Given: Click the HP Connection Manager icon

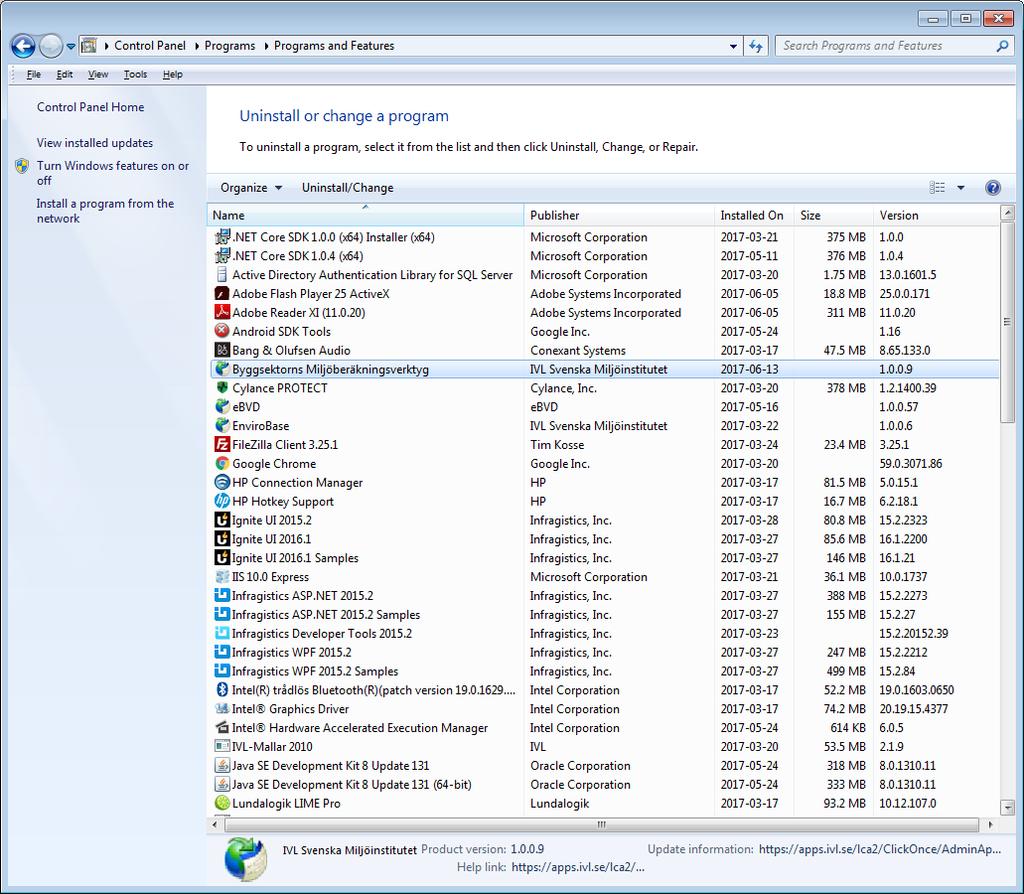Looking at the screenshot, I should [222, 483].
